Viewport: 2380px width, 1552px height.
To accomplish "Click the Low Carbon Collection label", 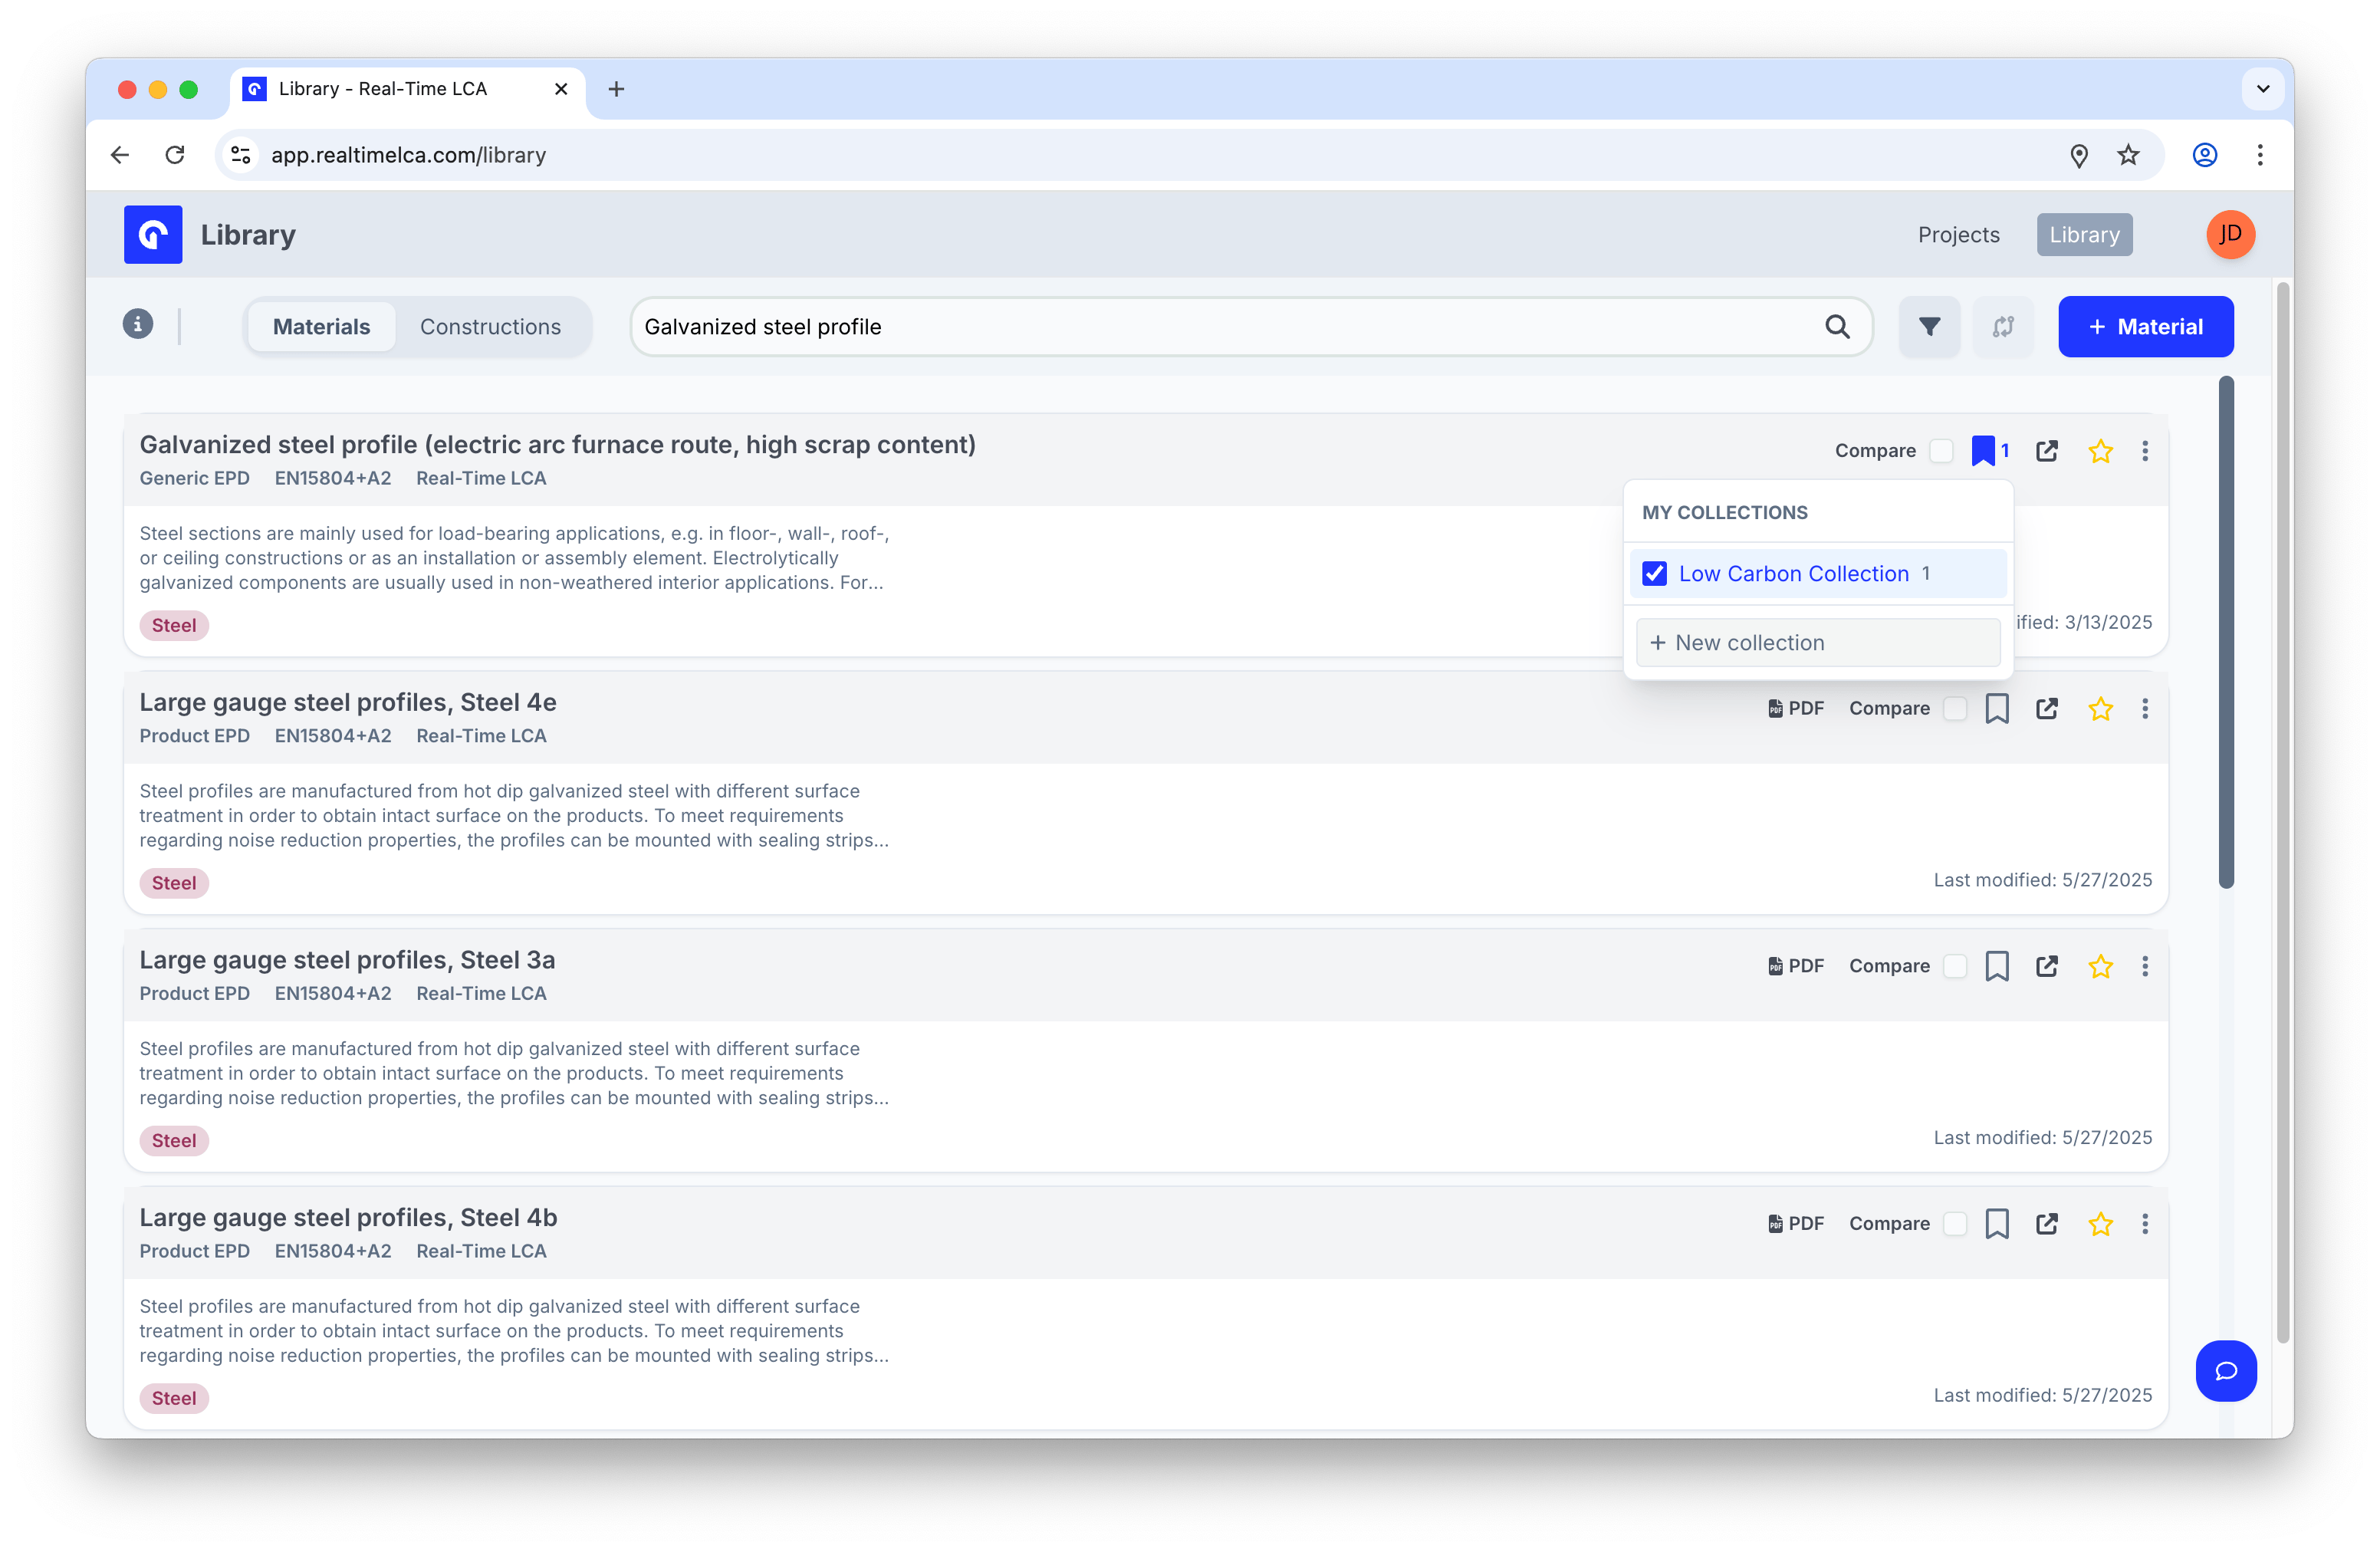I will click(1794, 573).
